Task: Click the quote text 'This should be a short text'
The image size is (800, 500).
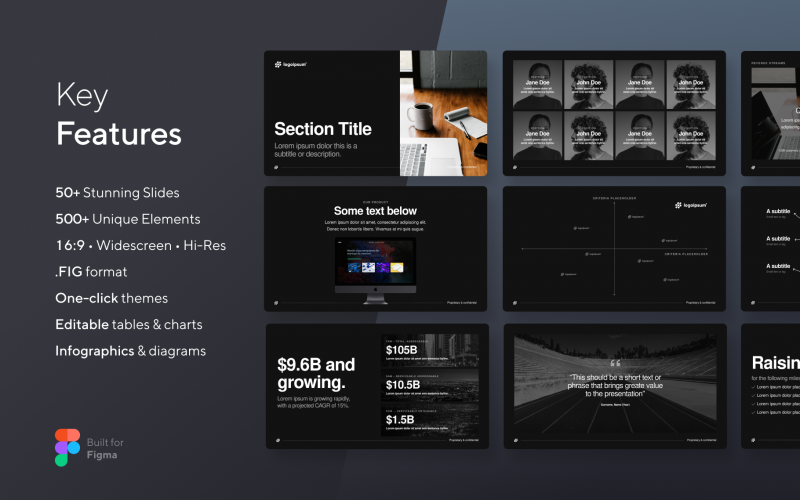Action: click(x=615, y=385)
